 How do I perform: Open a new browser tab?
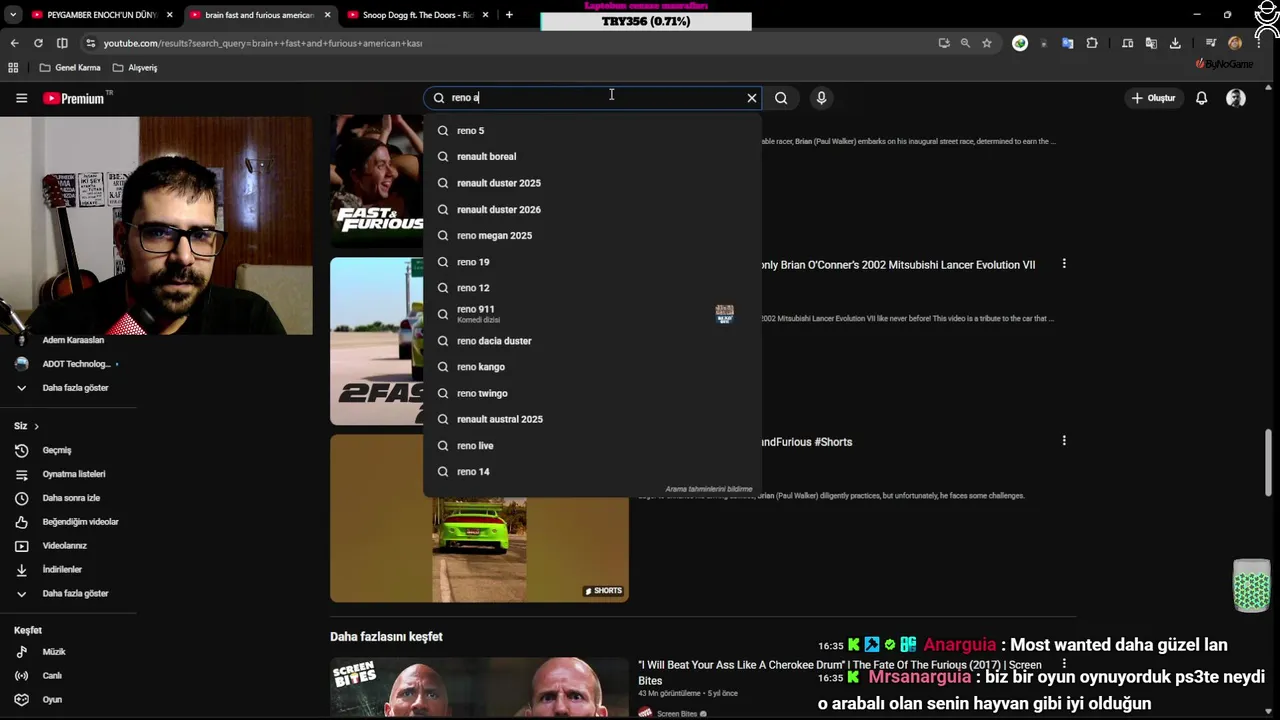tap(509, 15)
